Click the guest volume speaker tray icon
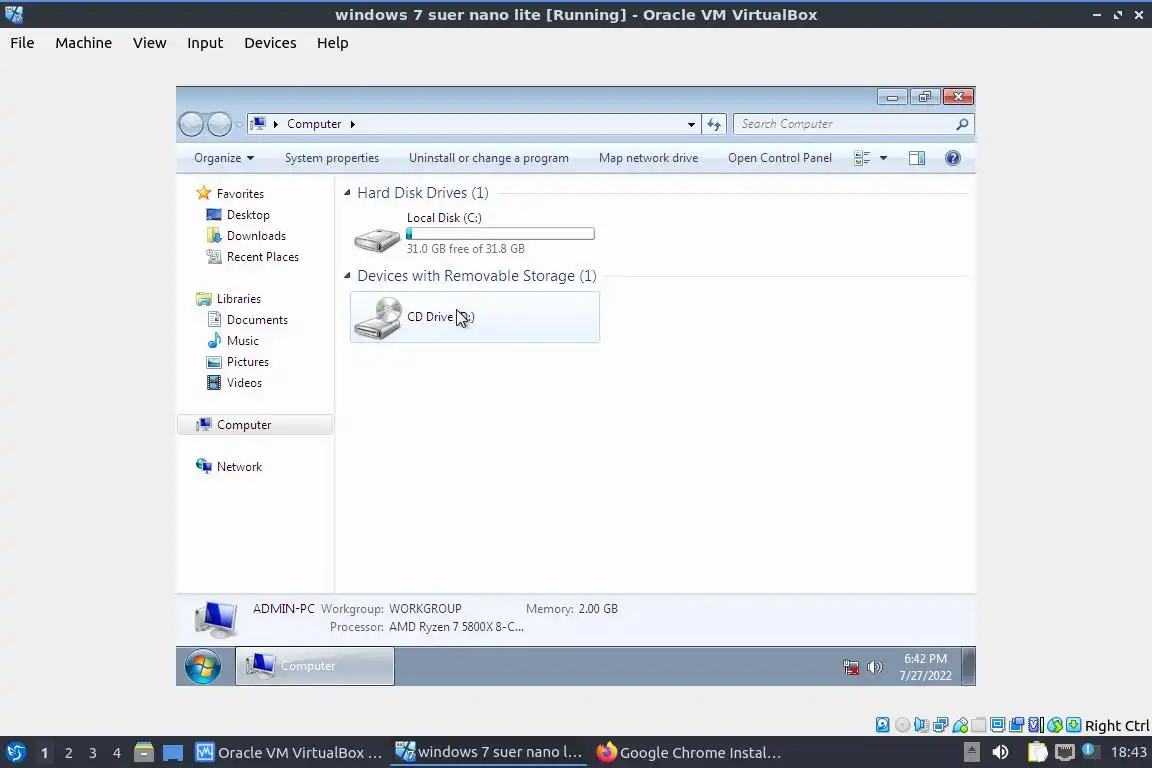1152x768 pixels. click(x=874, y=667)
